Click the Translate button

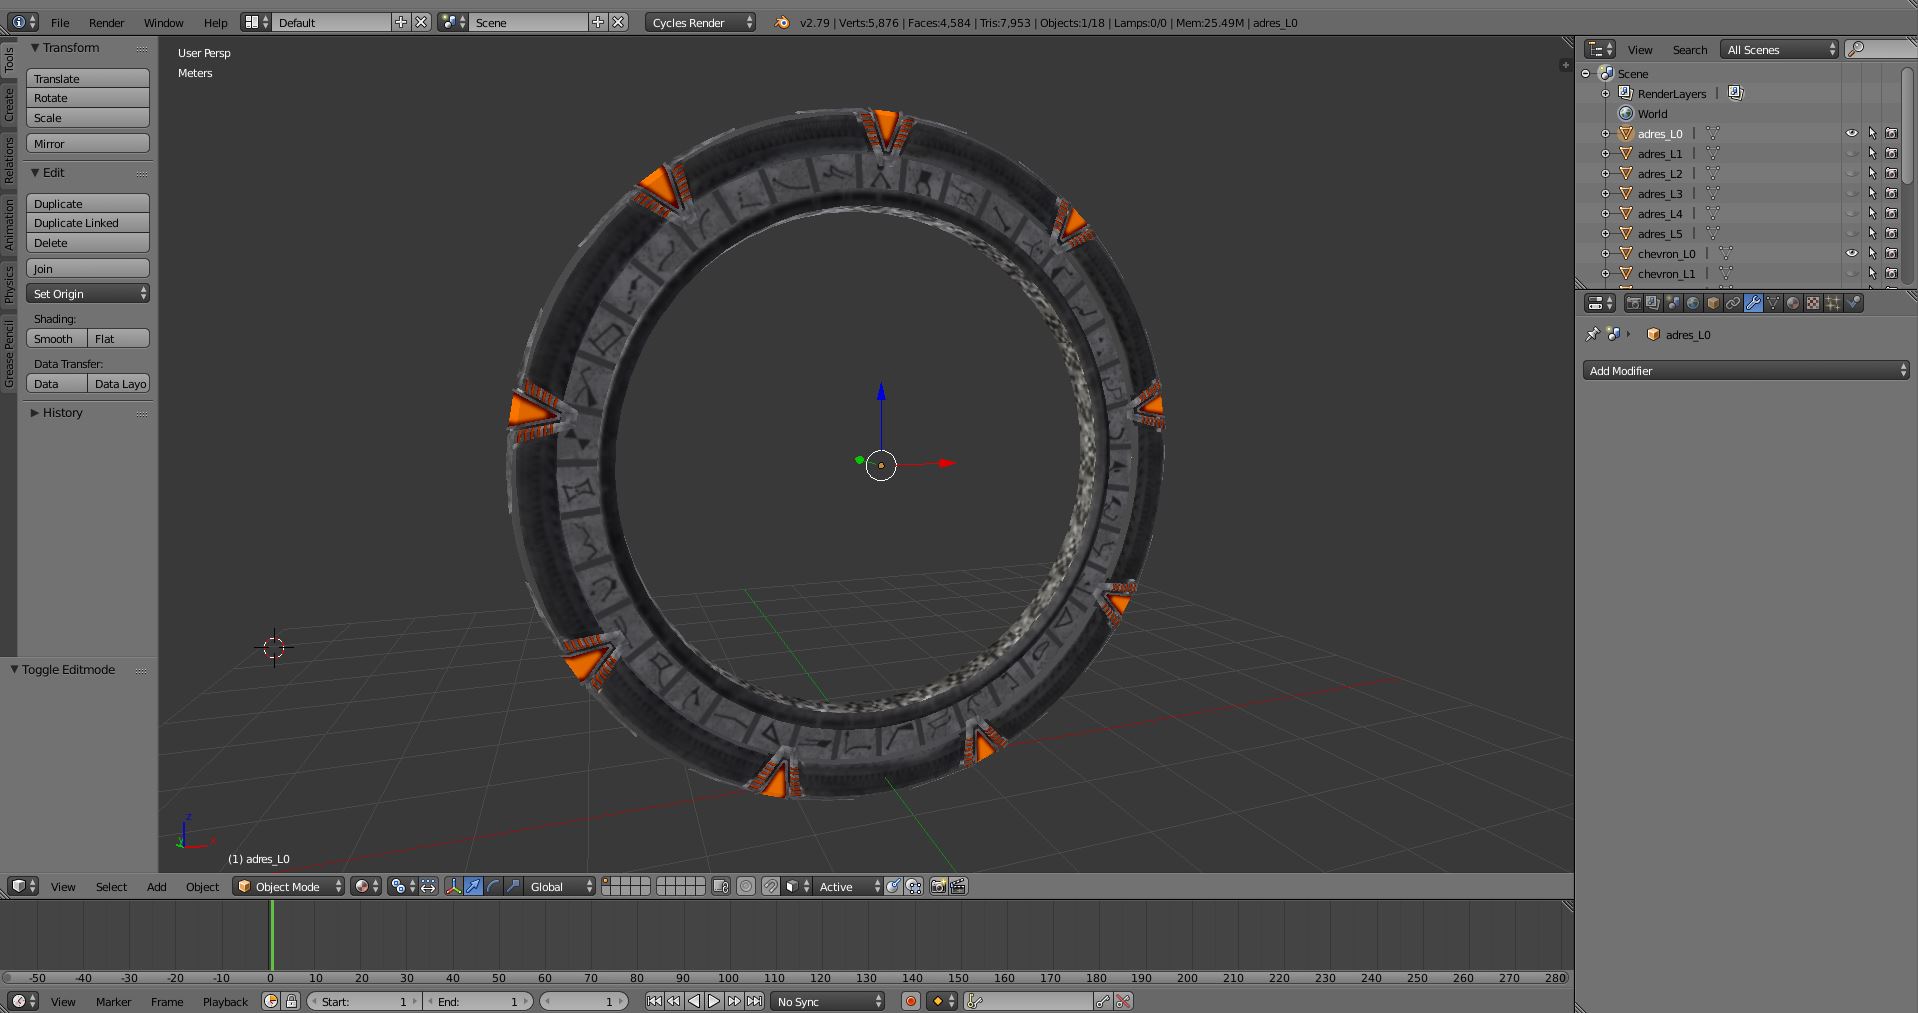point(88,78)
